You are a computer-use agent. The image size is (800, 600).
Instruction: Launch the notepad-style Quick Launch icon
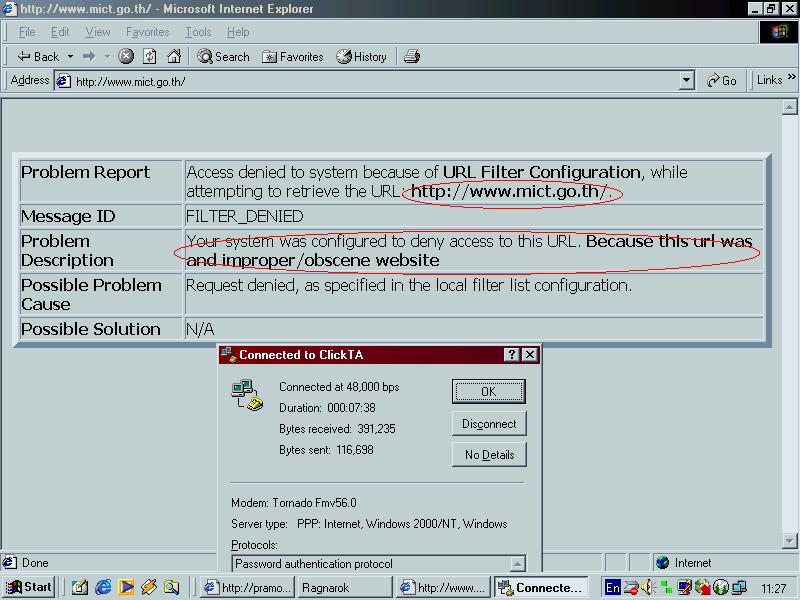[x=80, y=587]
